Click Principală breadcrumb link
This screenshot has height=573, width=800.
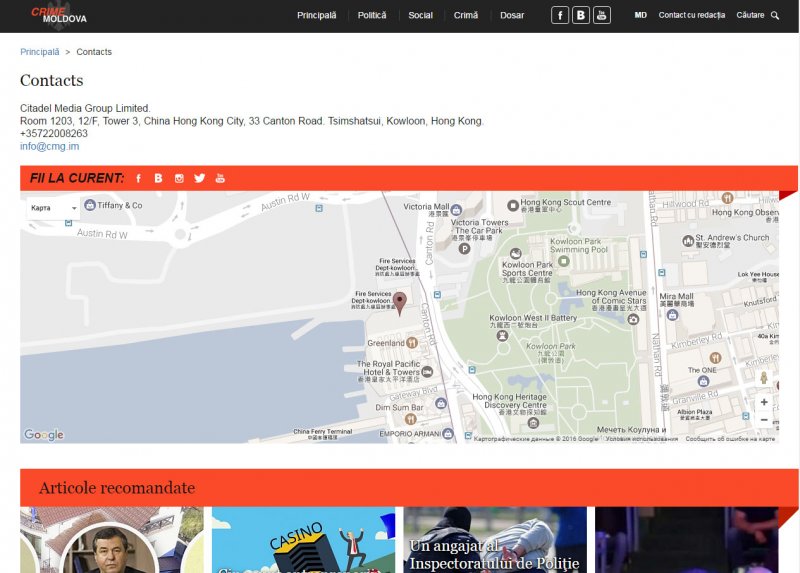[40, 52]
